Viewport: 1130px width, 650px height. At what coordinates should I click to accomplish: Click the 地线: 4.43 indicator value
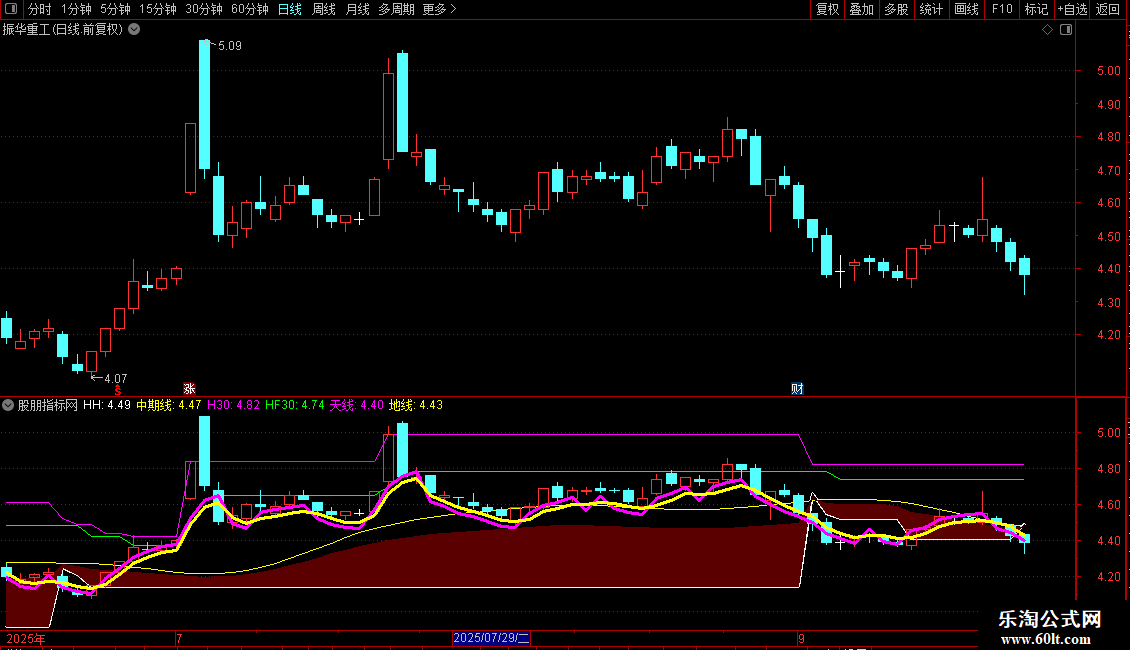[x=416, y=405]
